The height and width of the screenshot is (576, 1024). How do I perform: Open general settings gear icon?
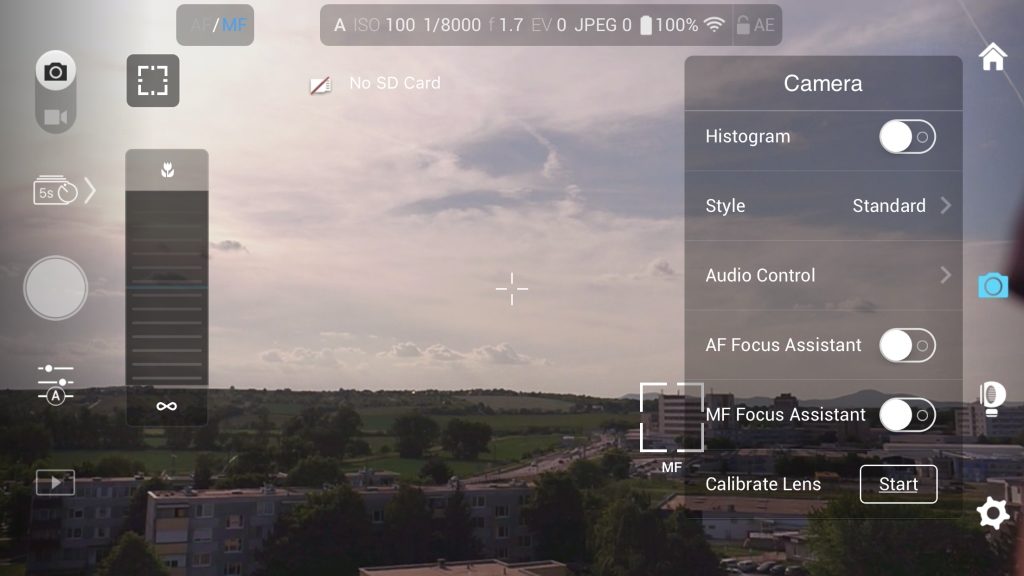point(992,513)
